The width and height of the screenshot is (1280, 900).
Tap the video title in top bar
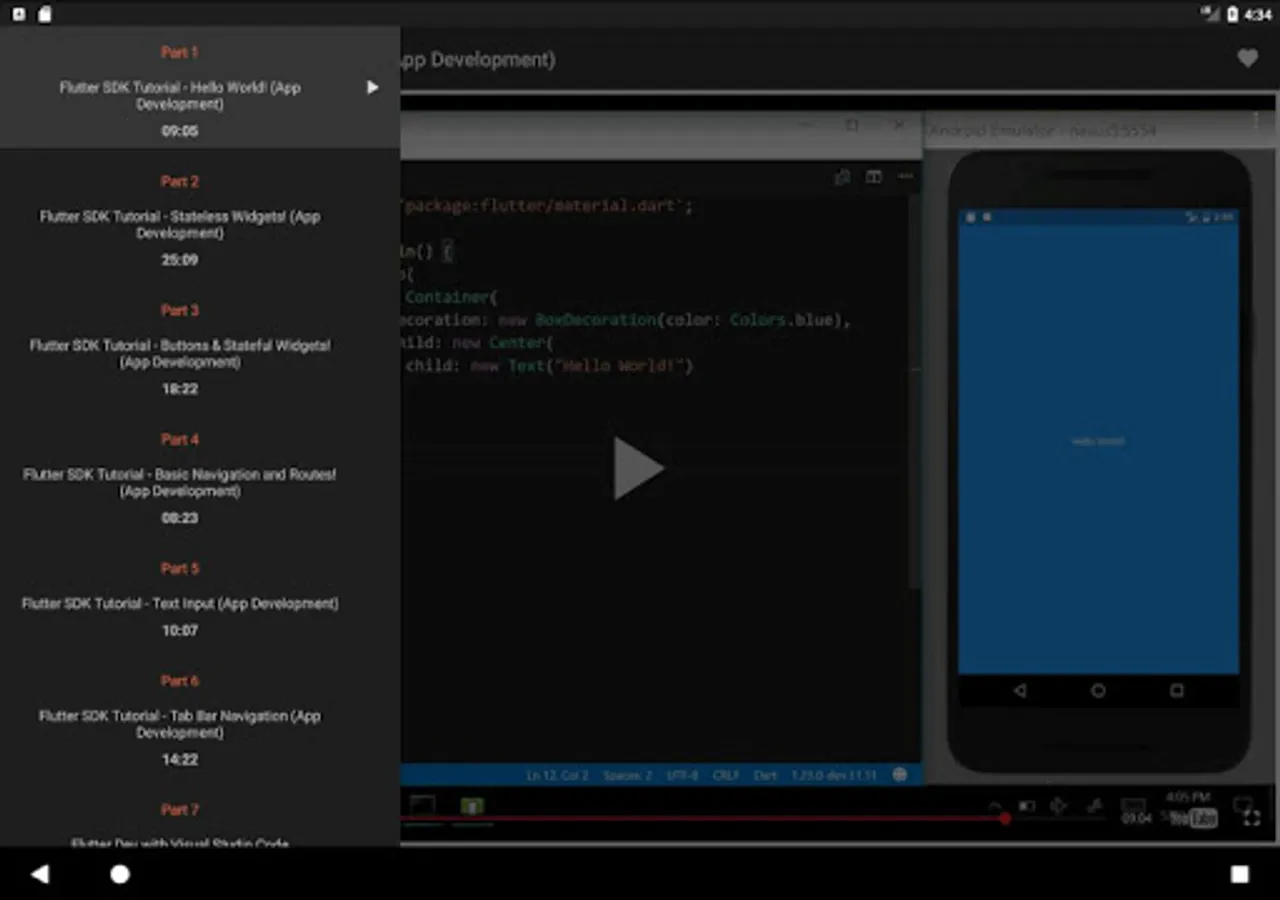click(x=478, y=60)
